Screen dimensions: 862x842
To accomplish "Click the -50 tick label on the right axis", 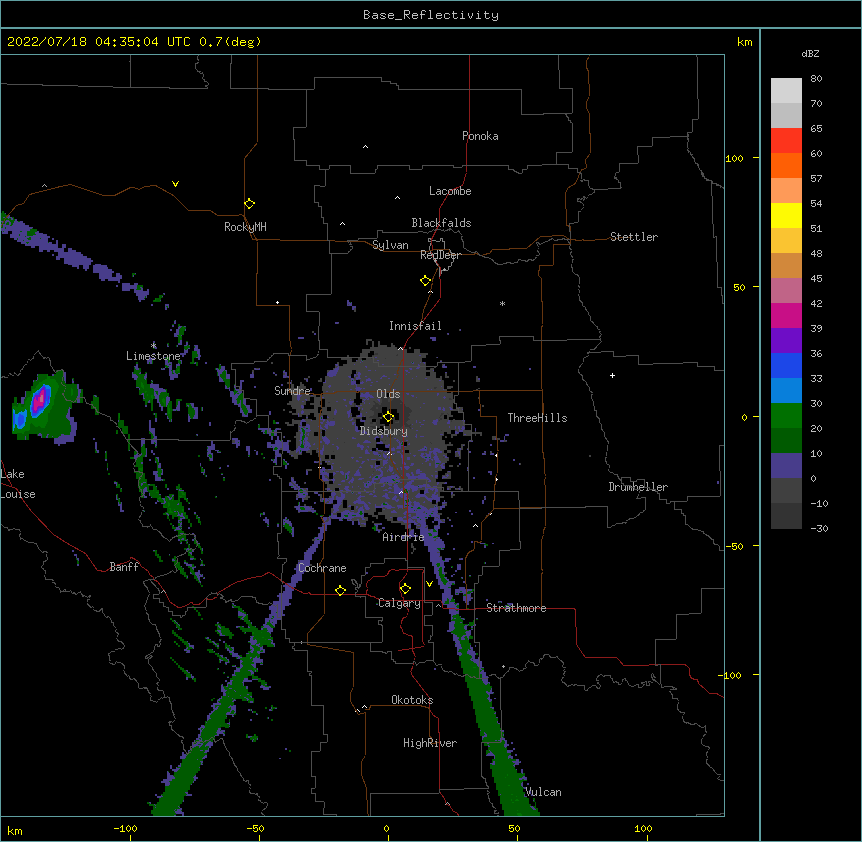I will point(734,546).
